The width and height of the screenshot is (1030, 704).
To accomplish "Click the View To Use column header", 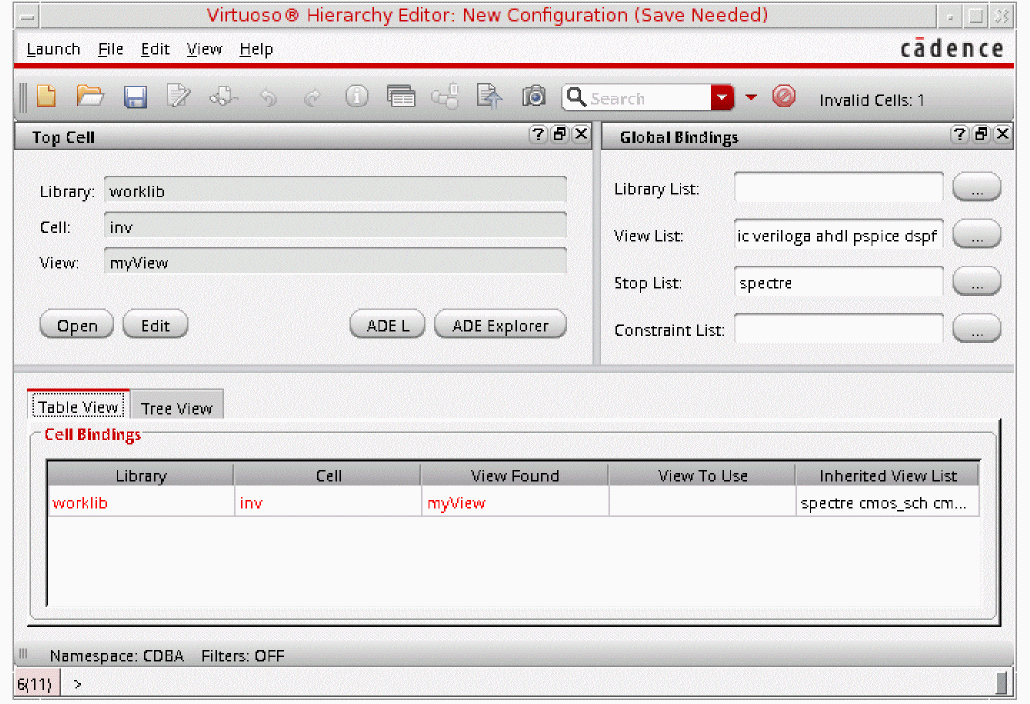I will pyautogui.click(x=702, y=476).
